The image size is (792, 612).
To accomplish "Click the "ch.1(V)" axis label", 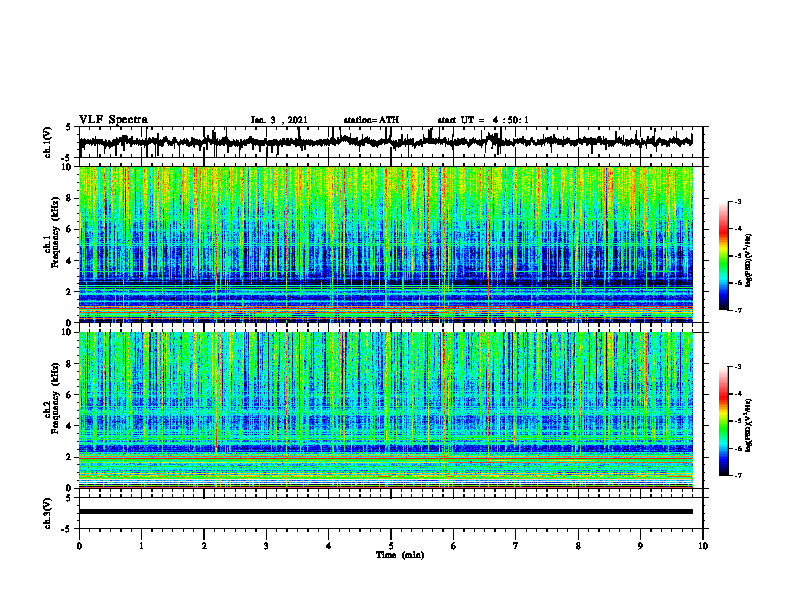I will (x=48, y=142).
